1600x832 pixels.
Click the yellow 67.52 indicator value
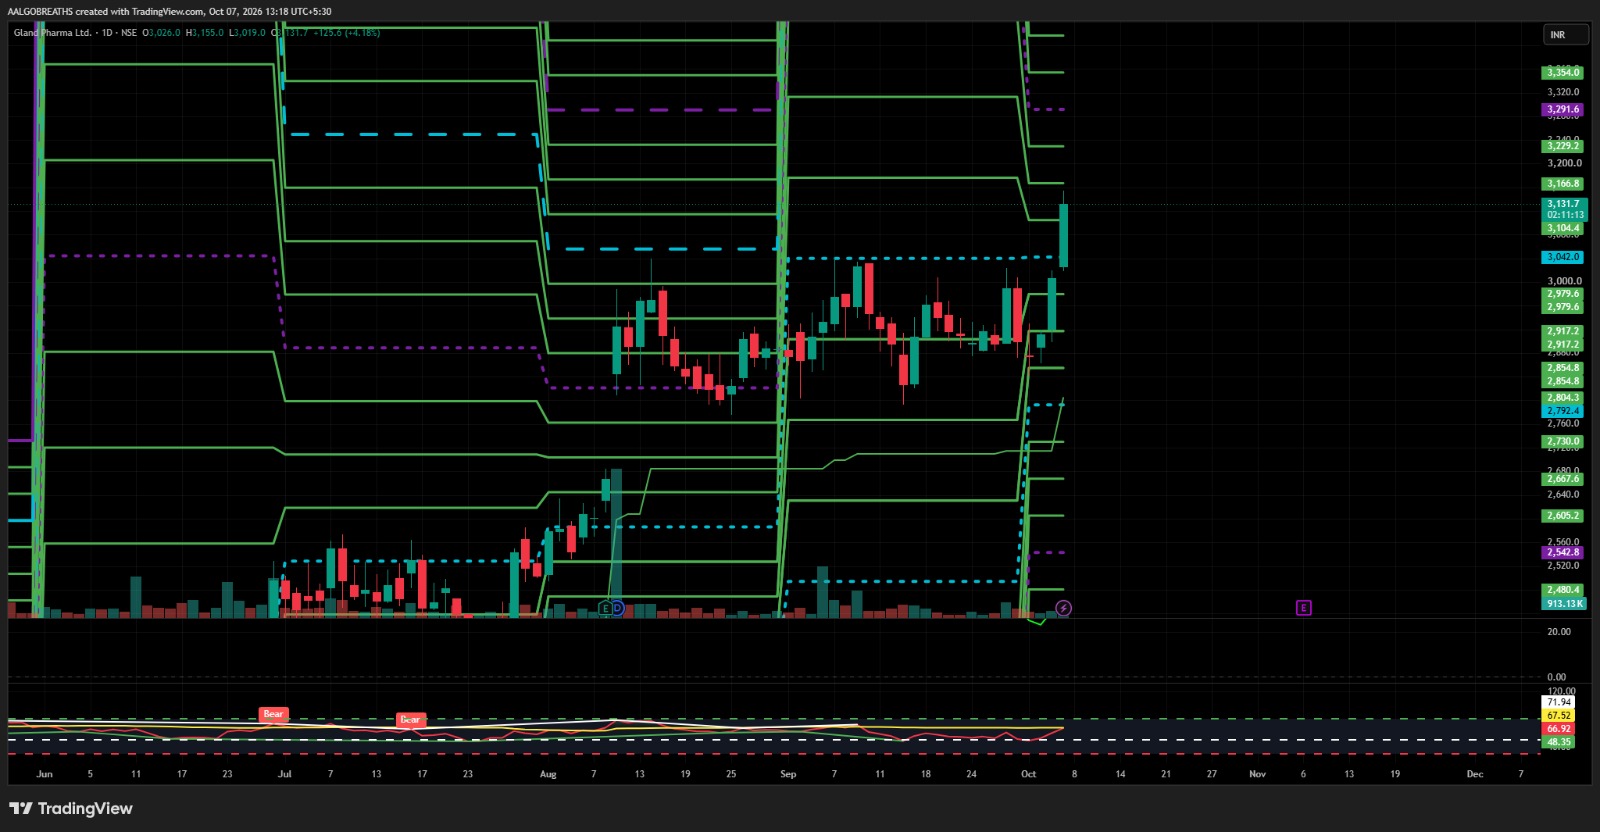(1558, 715)
